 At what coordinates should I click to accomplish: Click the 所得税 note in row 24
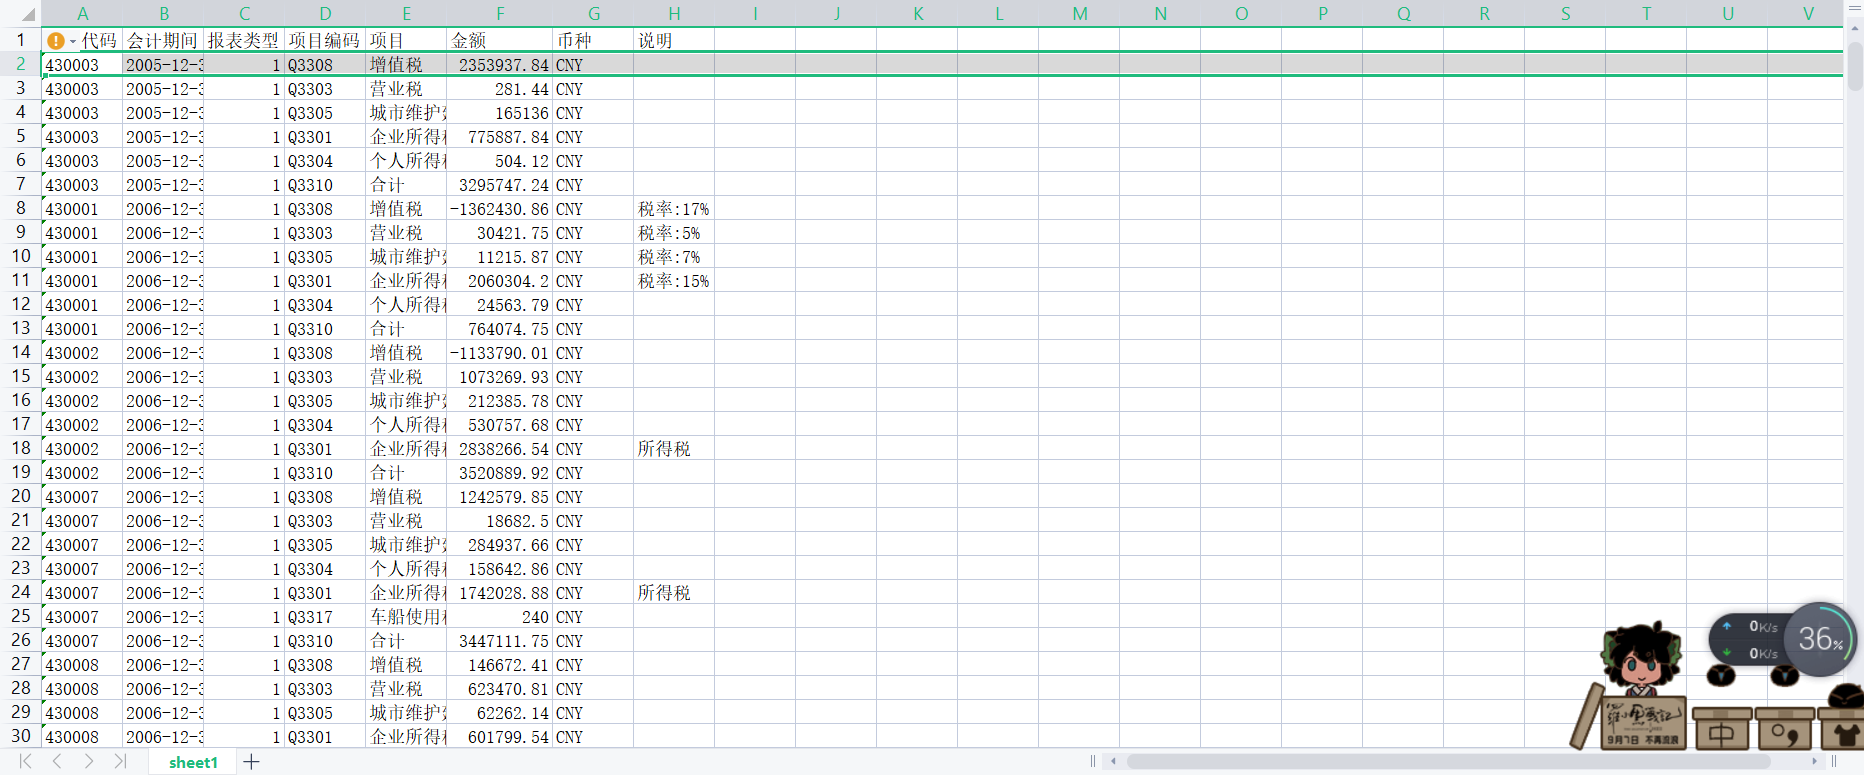point(674,593)
